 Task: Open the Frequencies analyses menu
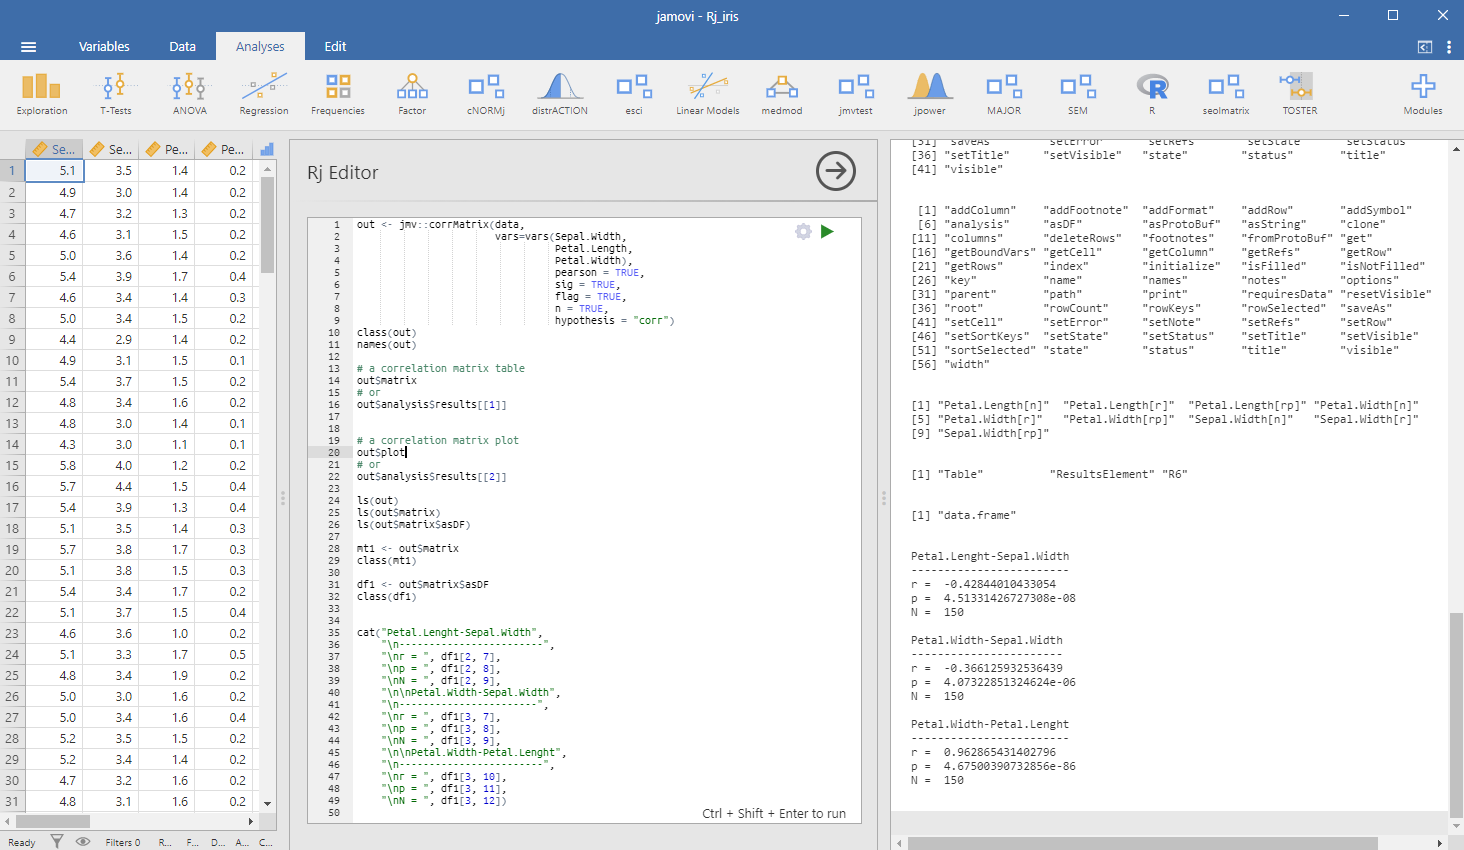tap(338, 94)
